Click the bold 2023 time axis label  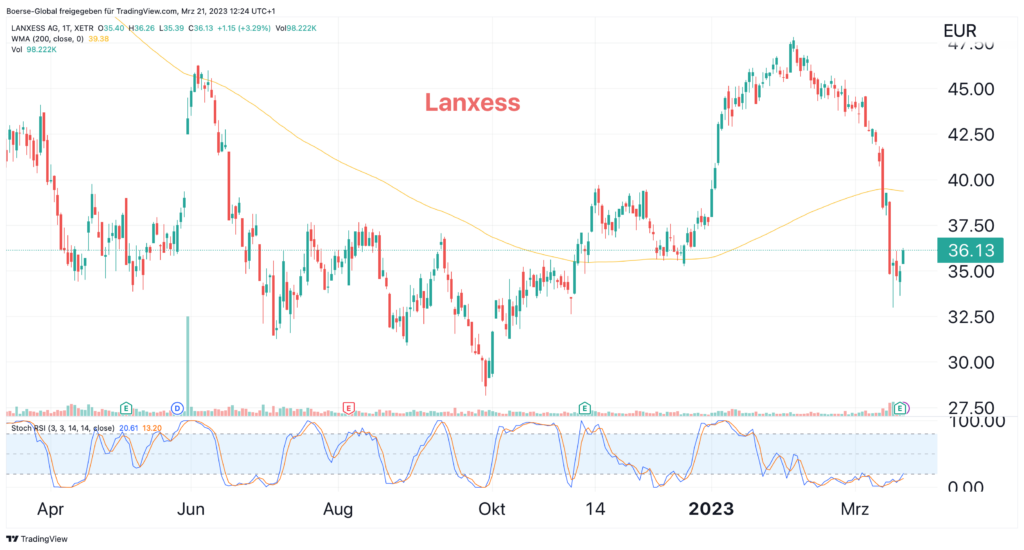click(711, 510)
